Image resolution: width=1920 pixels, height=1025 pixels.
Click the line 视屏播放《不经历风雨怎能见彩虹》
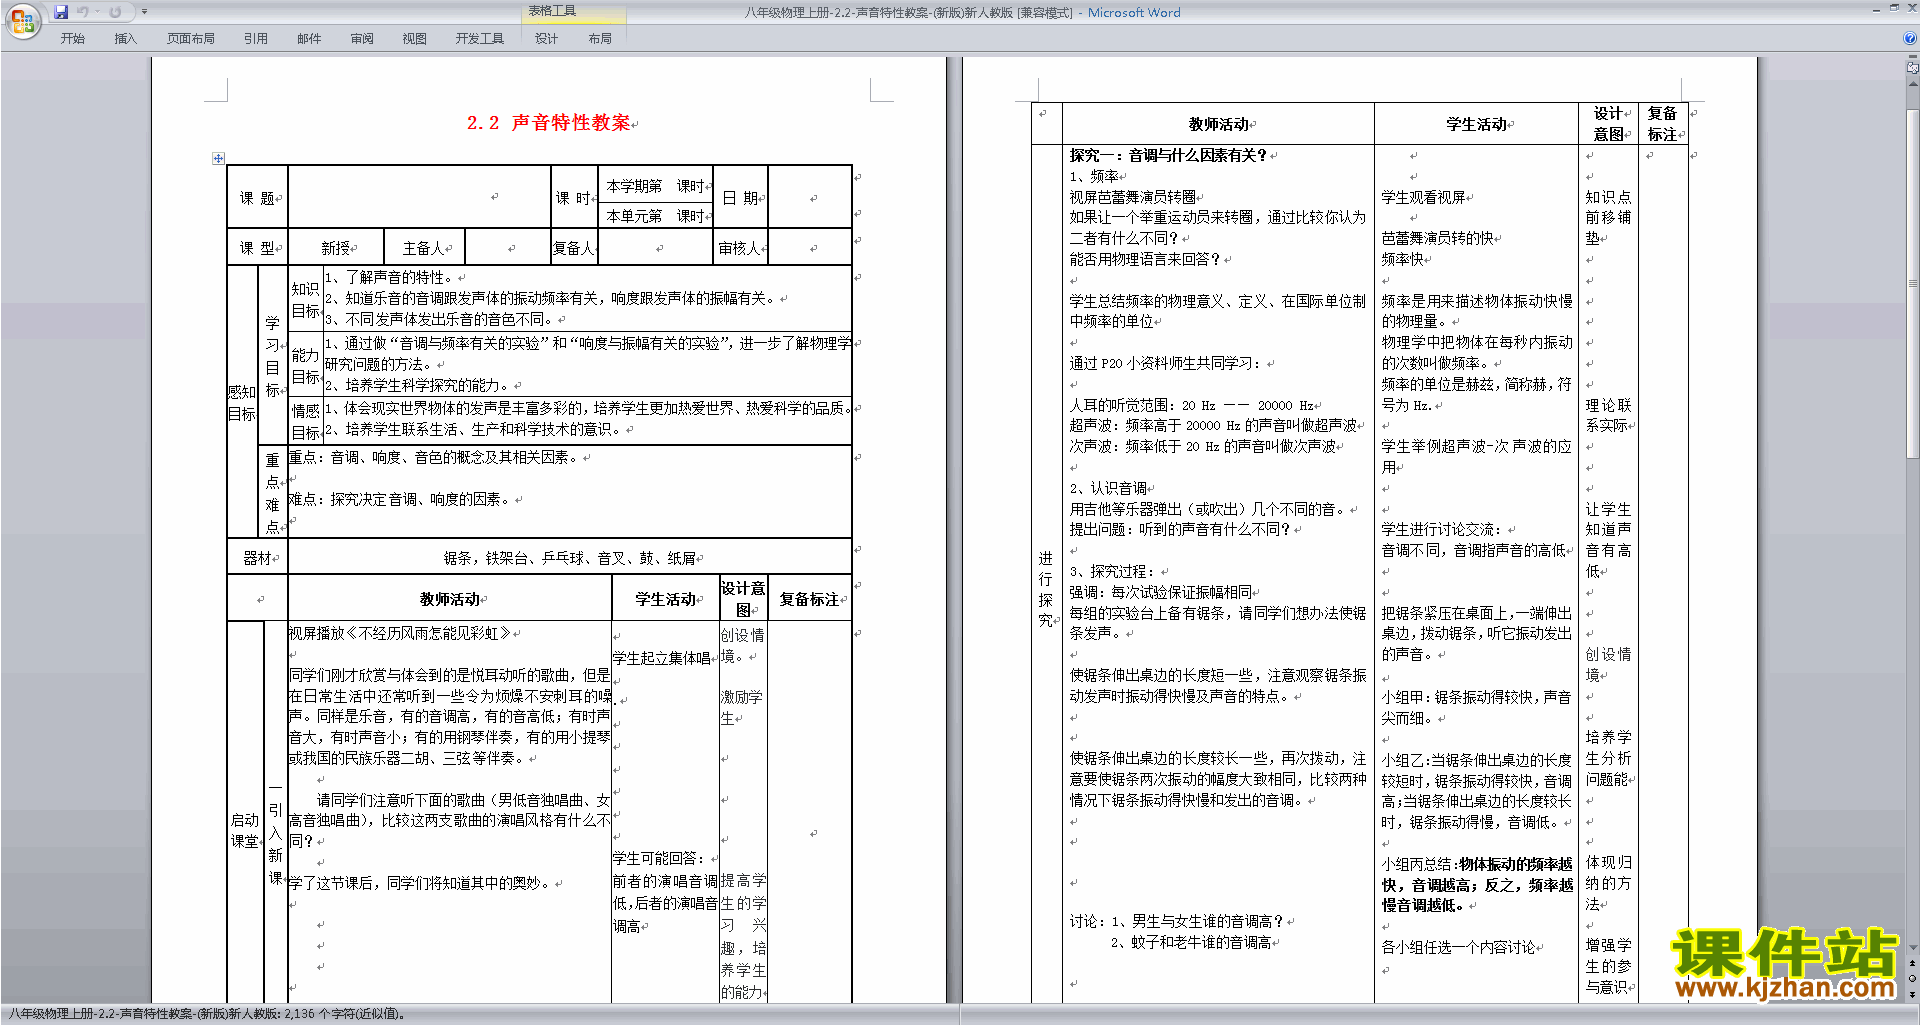coord(400,633)
